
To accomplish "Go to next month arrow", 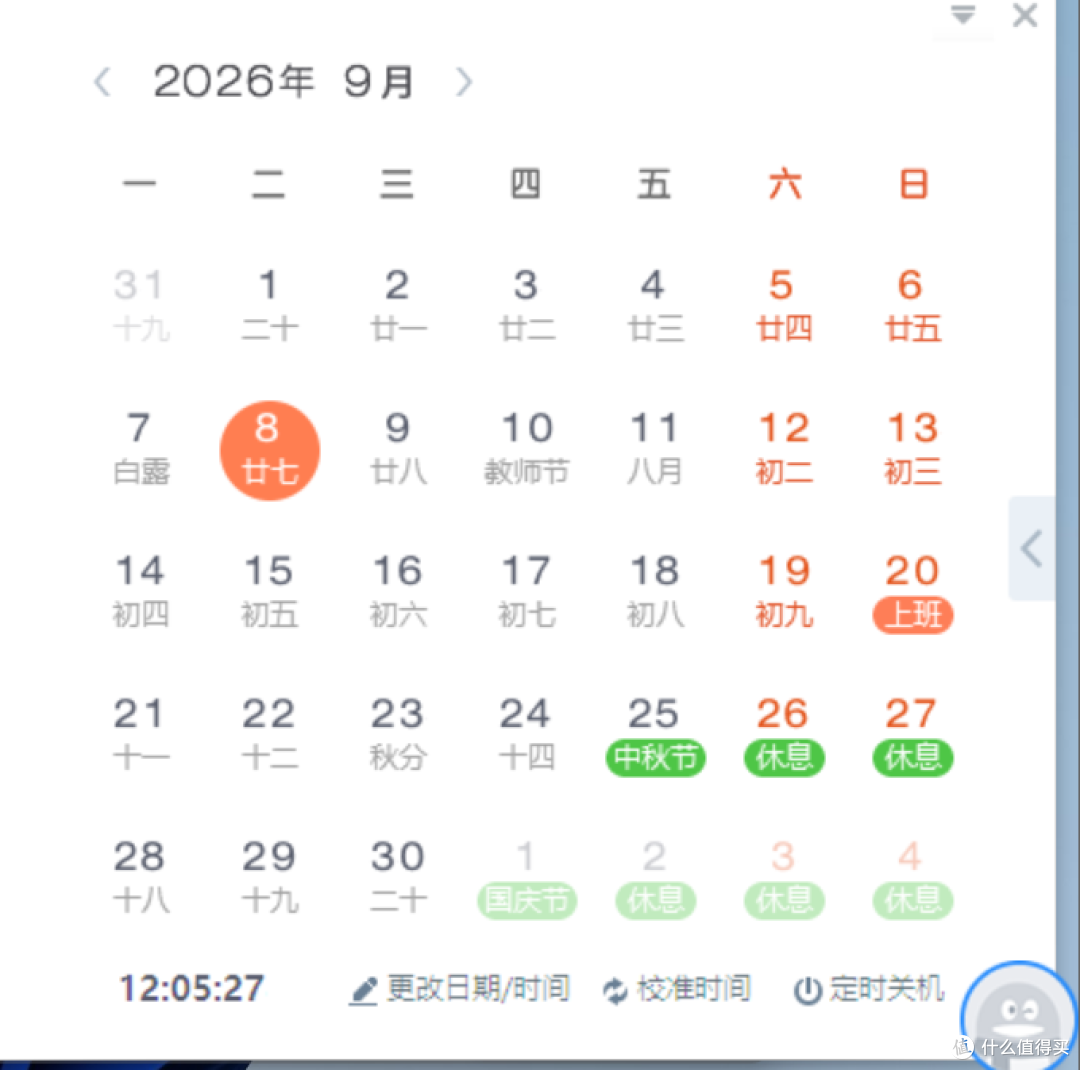I will coord(464,82).
